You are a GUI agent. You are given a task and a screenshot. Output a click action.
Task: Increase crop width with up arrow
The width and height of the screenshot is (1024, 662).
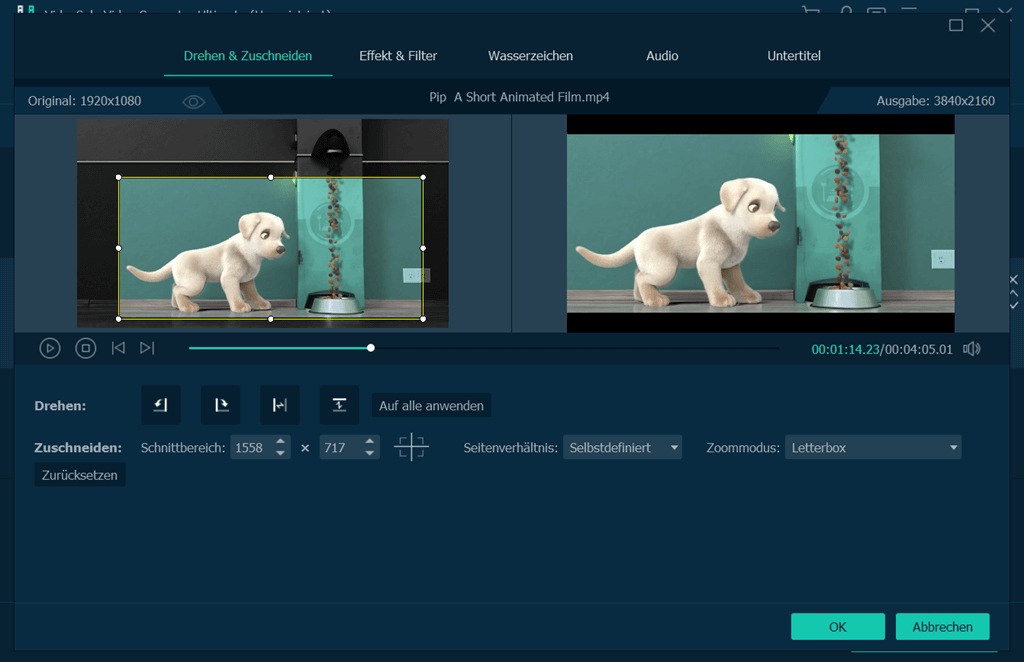280,441
